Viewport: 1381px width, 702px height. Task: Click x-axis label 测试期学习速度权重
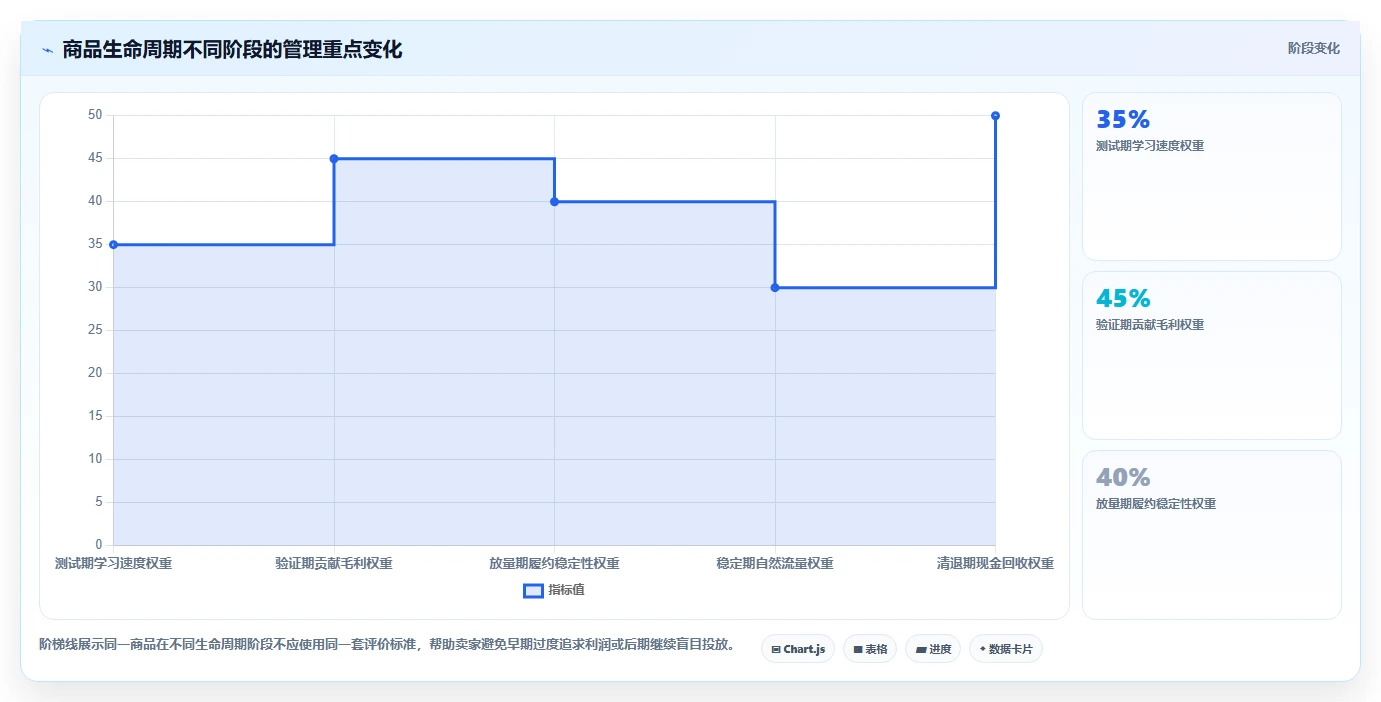pyautogui.click(x=113, y=563)
